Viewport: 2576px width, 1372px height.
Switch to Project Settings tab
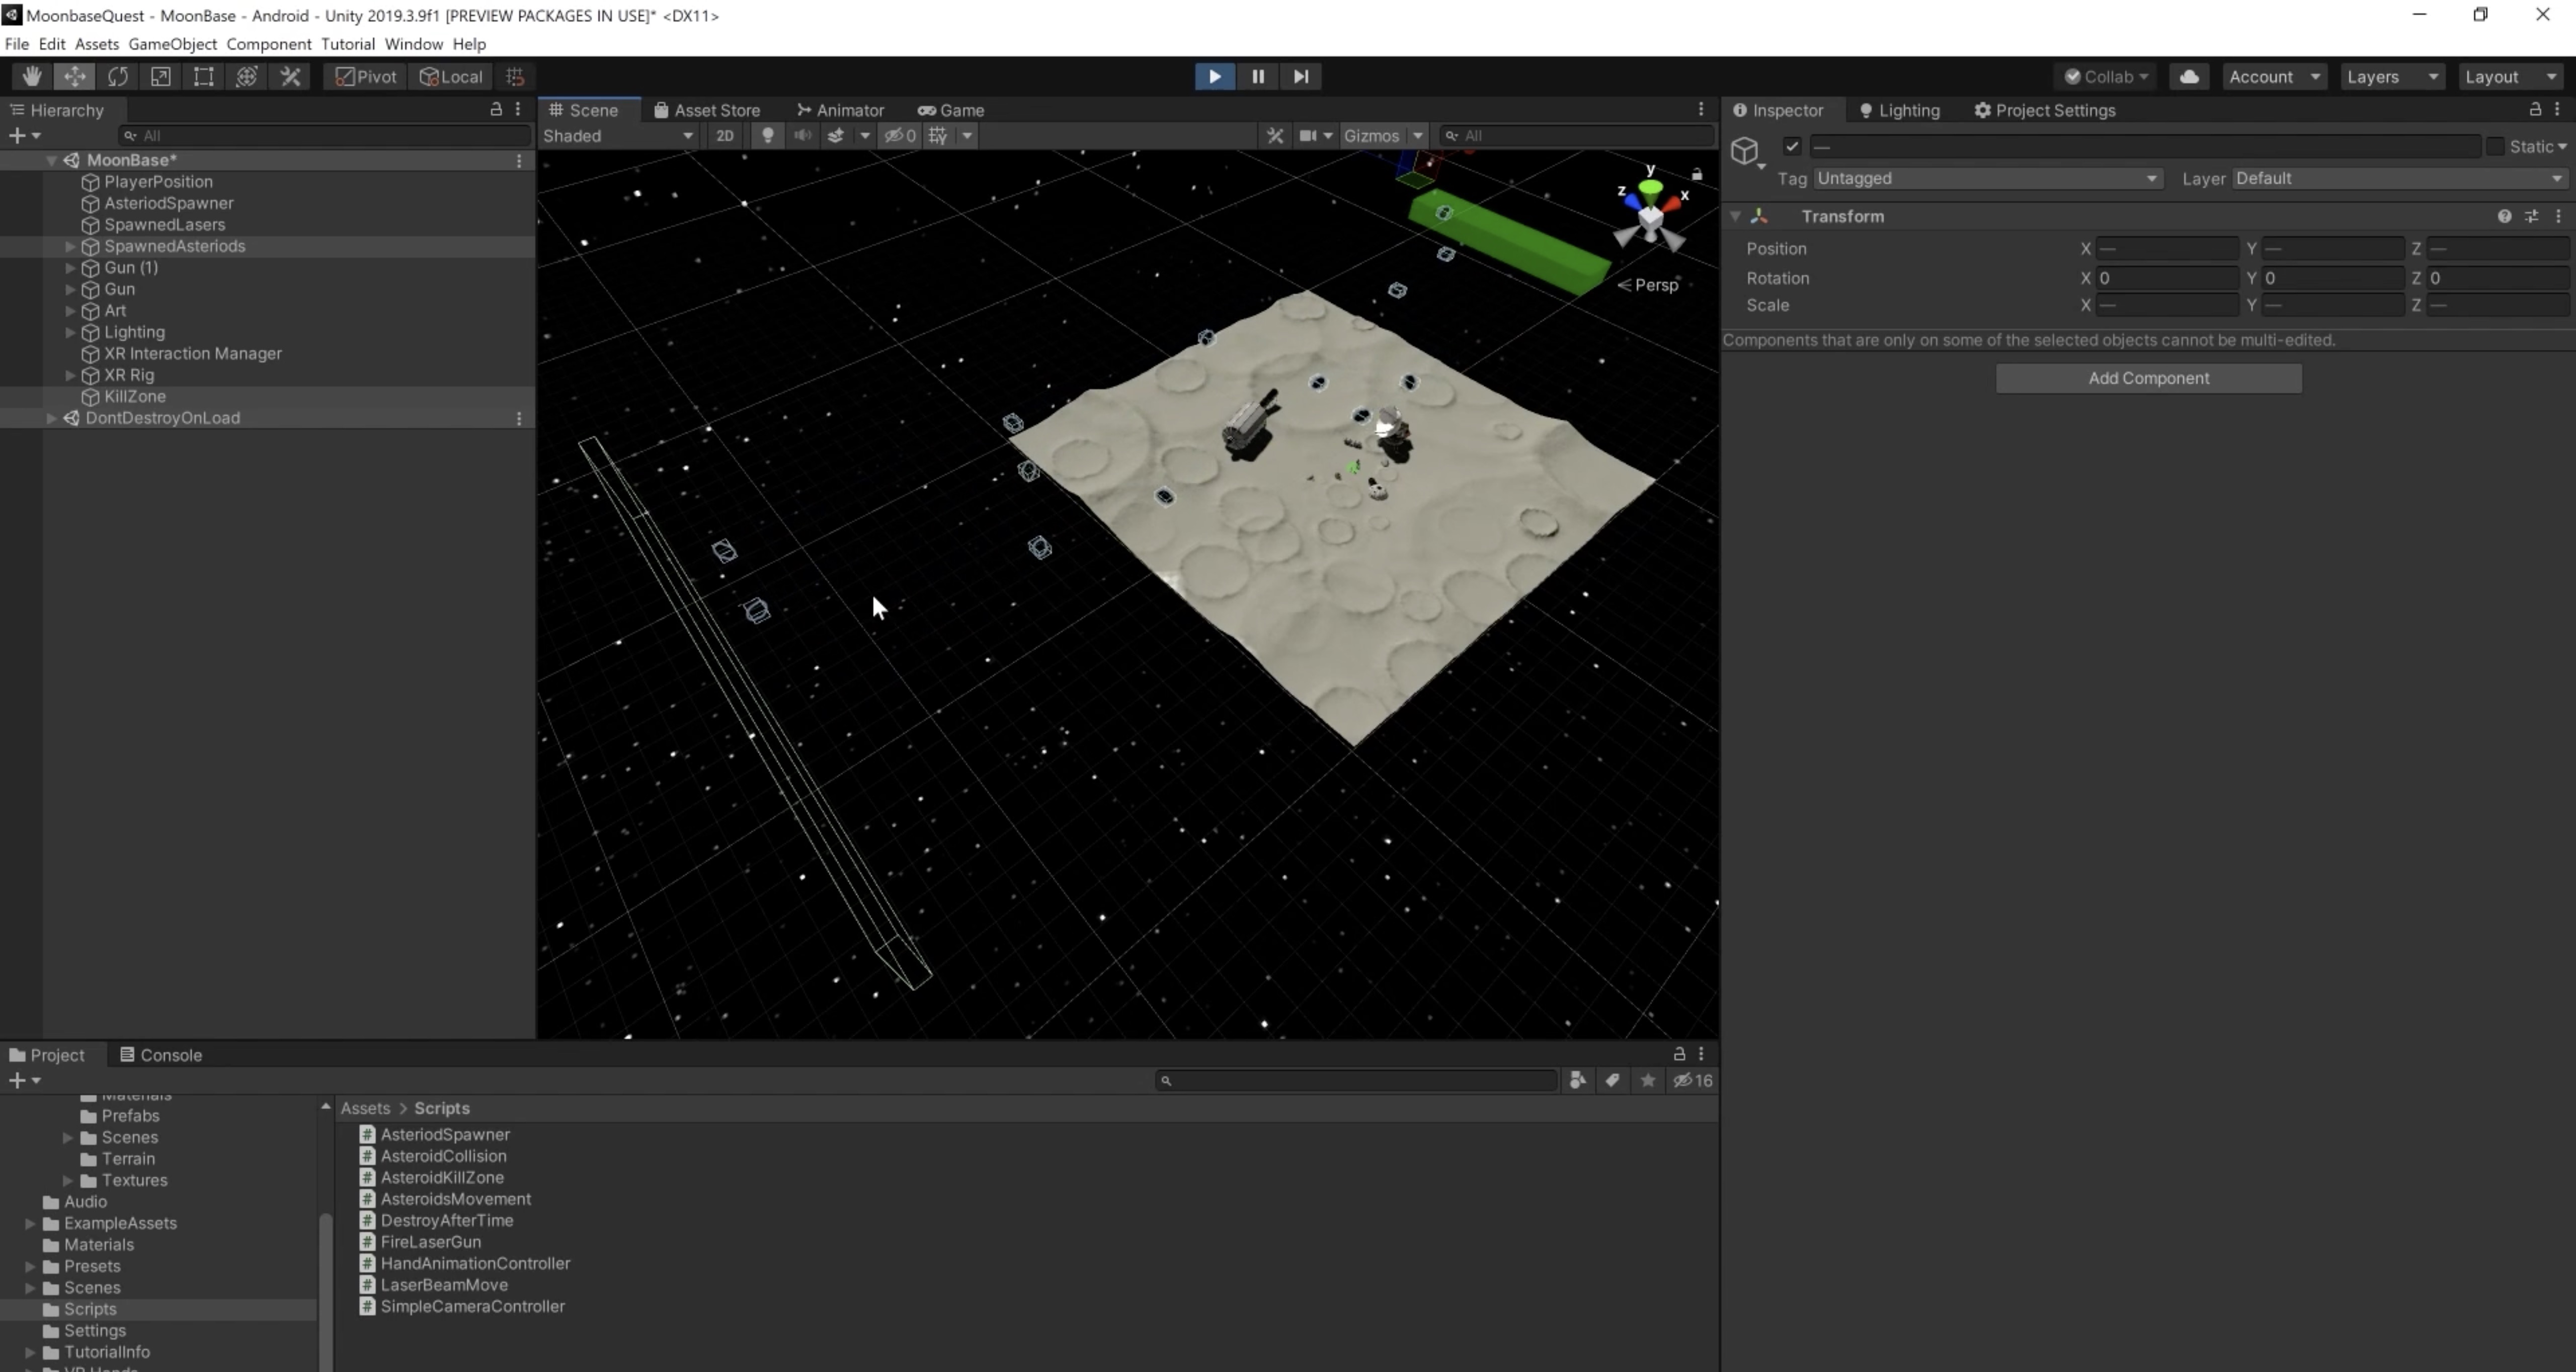tap(2045, 110)
